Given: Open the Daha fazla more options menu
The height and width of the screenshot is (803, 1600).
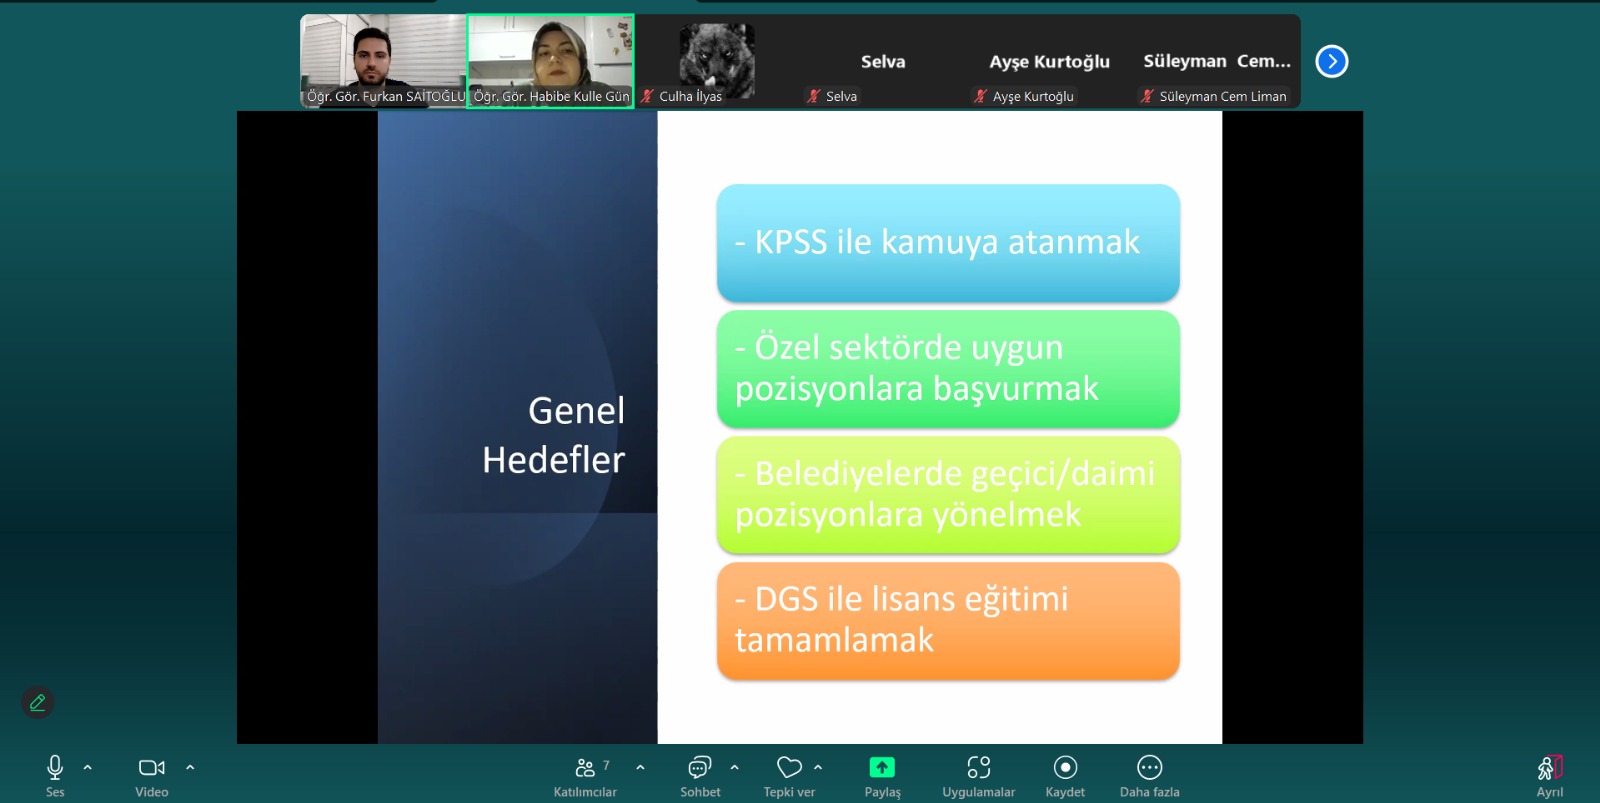Looking at the screenshot, I should click(x=1149, y=768).
